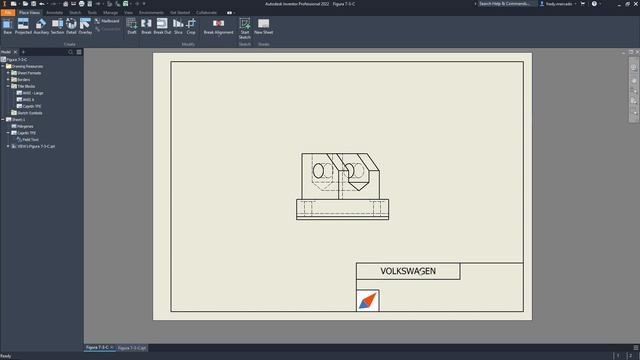
Task: Switch to the Annotate ribbon tab
Action: point(54,13)
